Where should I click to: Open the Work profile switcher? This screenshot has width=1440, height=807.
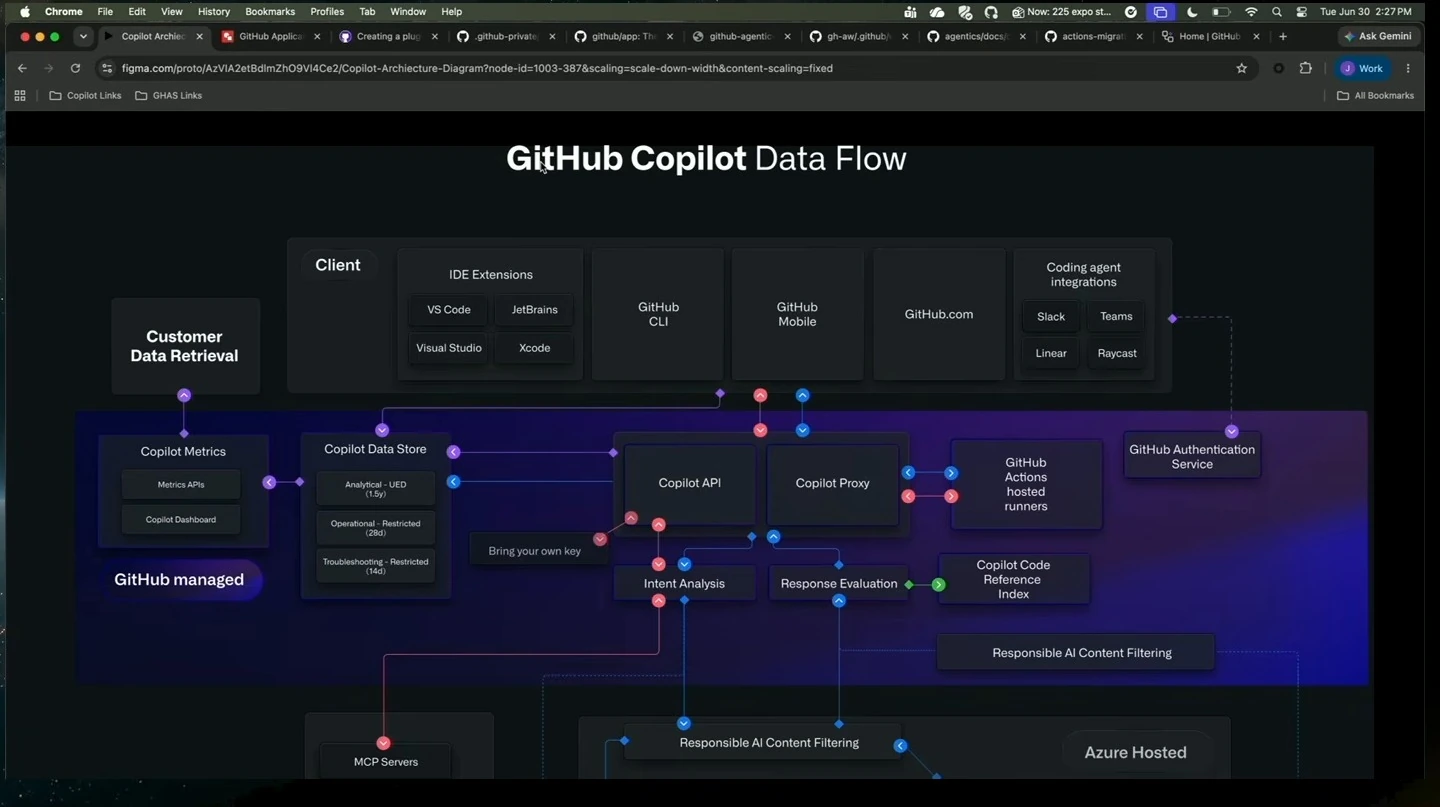pyautogui.click(x=1363, y=68)
